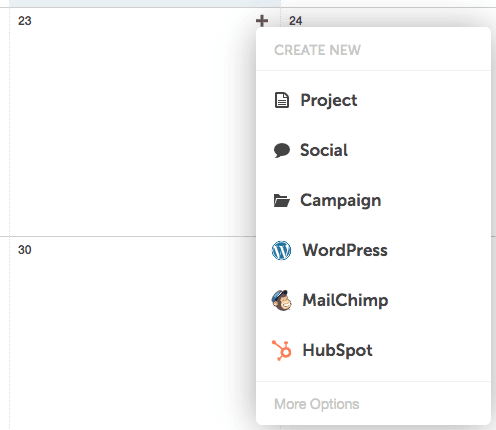This screenshot has height=430, width=496.
Task: Select Social from Create New menu
Action: pyautogui.click(x=373, y=150)
